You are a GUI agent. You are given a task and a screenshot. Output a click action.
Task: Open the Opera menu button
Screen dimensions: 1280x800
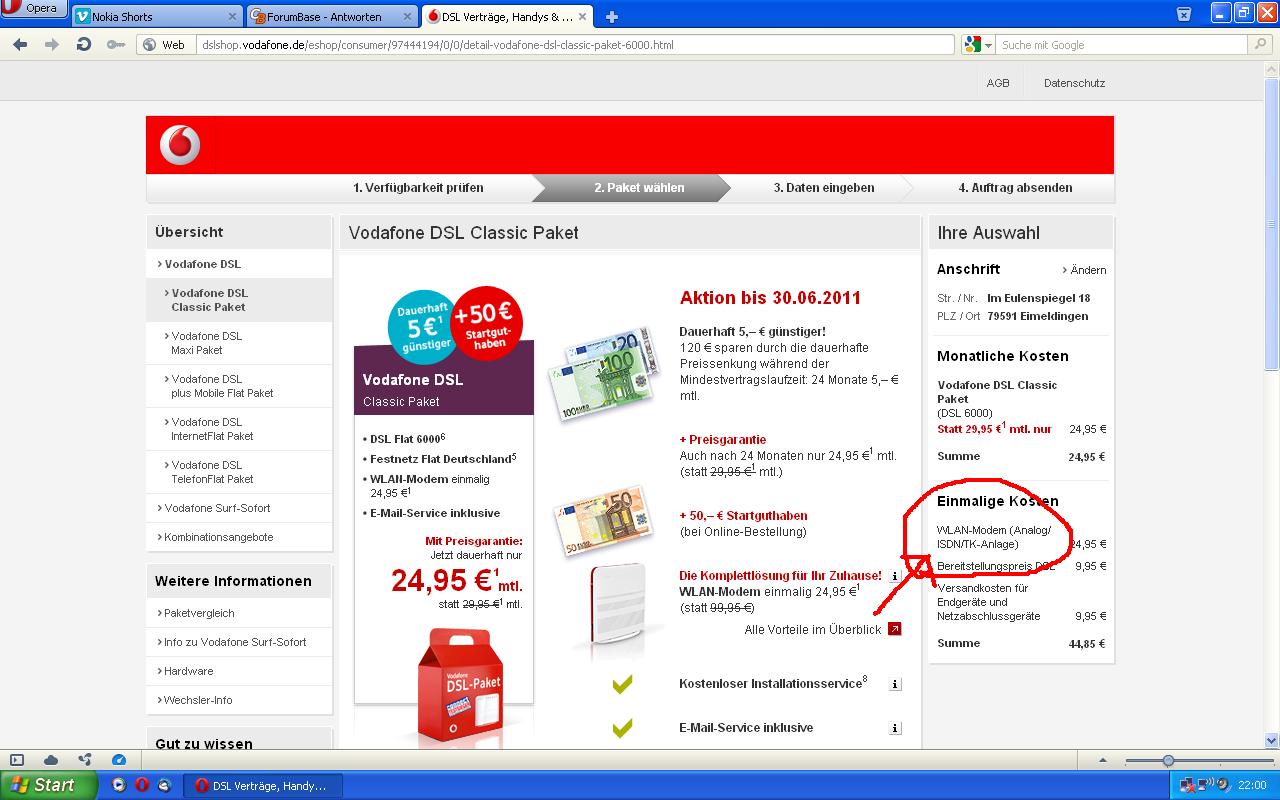point(34,9)
